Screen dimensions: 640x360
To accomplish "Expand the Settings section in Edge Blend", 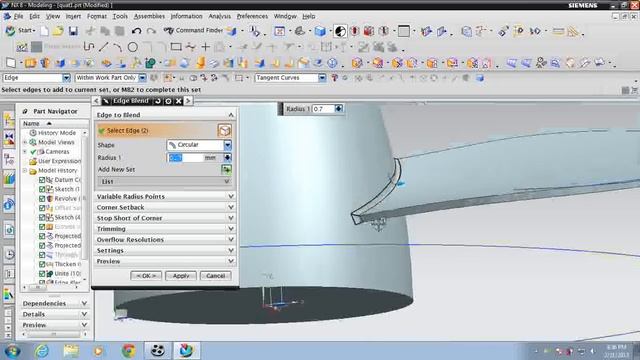I will pyautogui.click(x=165, y=251).
